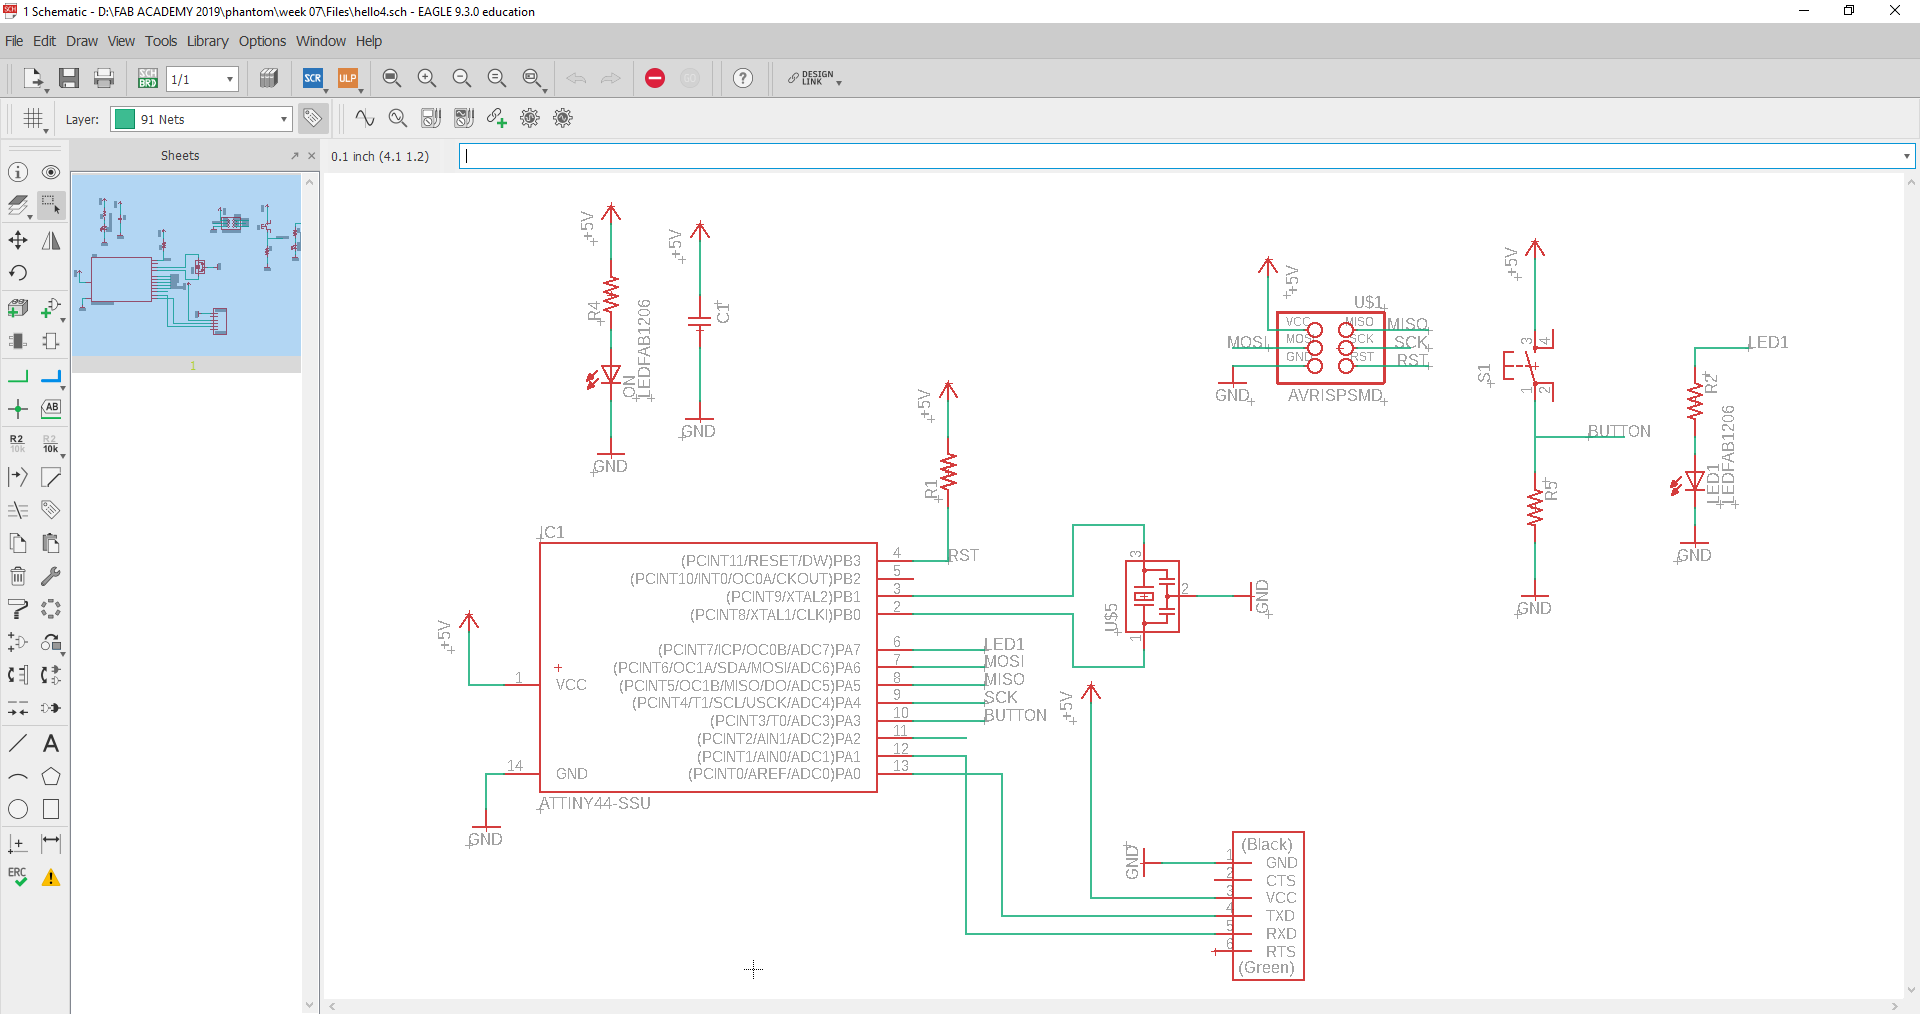Run the ERC check
This screenshot has height=1014, width=1920.
(x=18, y=877)
